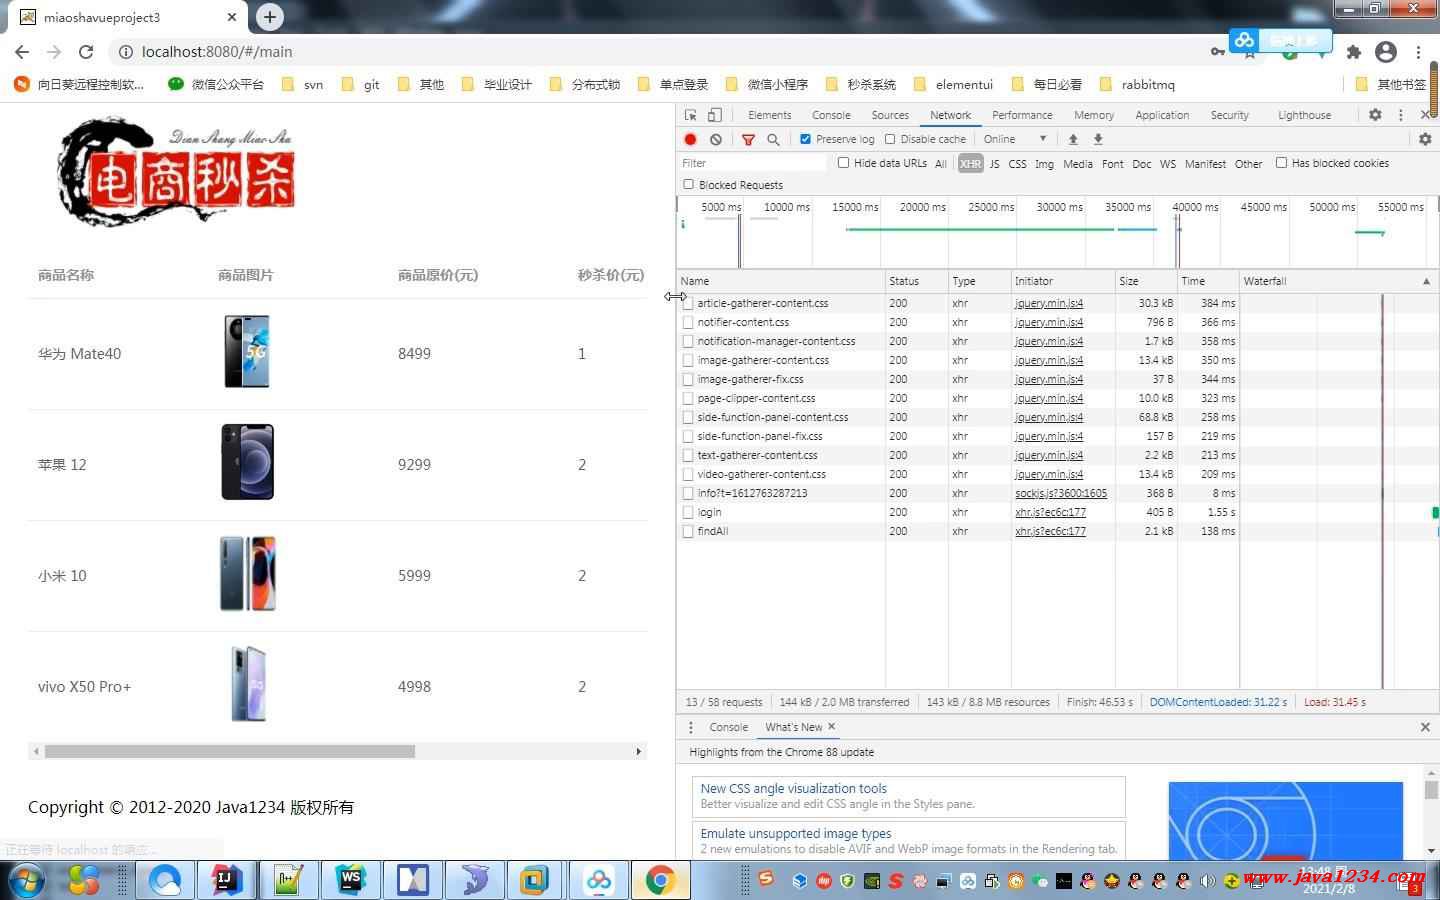1440x900 pixels.
Task: Open the Chrome profile avatar
Action: click(1386, 52)
